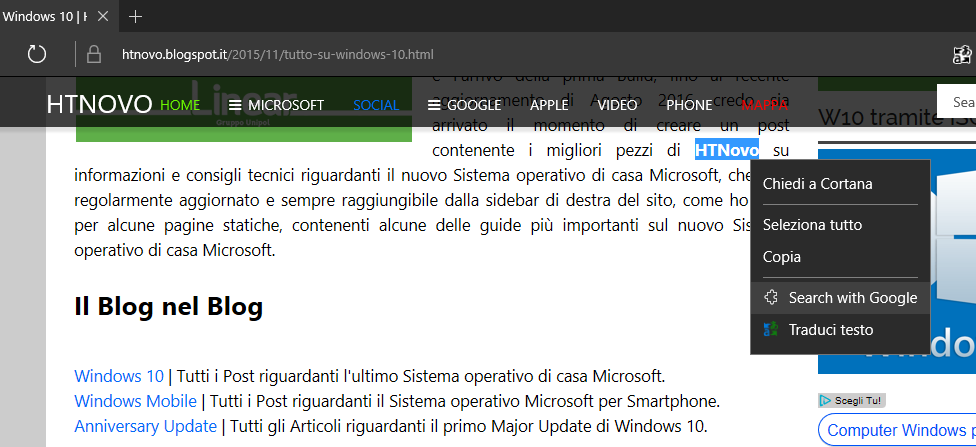This screenshot has width=976, height=447.
Task: Click the Computer Windows ad button
Action: click(897, 430)
